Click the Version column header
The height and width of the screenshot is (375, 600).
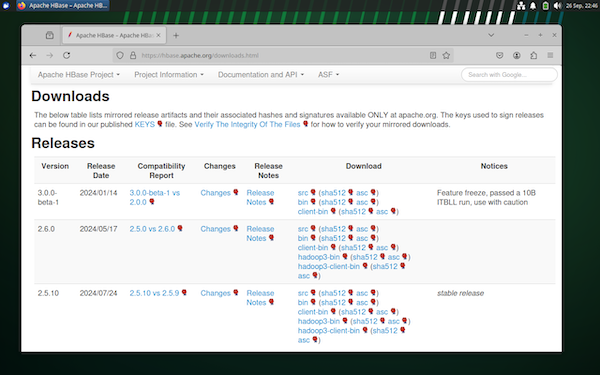click(x=55, y=166)
